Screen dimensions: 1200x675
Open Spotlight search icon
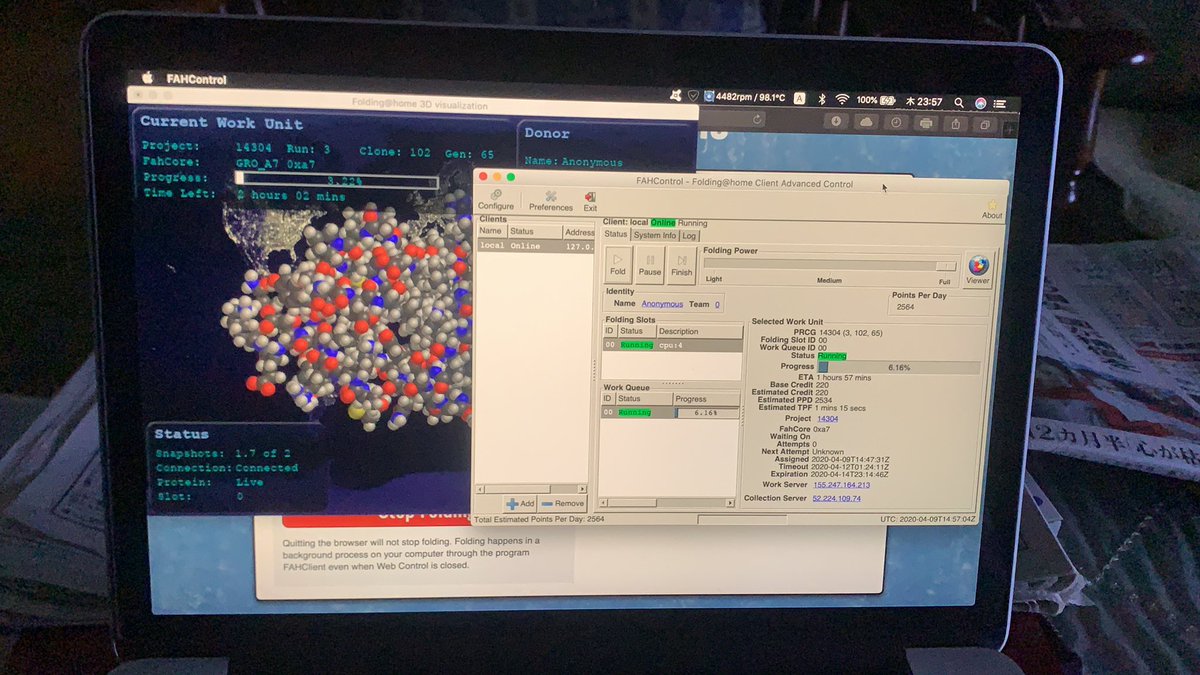(x=959, y=102)
